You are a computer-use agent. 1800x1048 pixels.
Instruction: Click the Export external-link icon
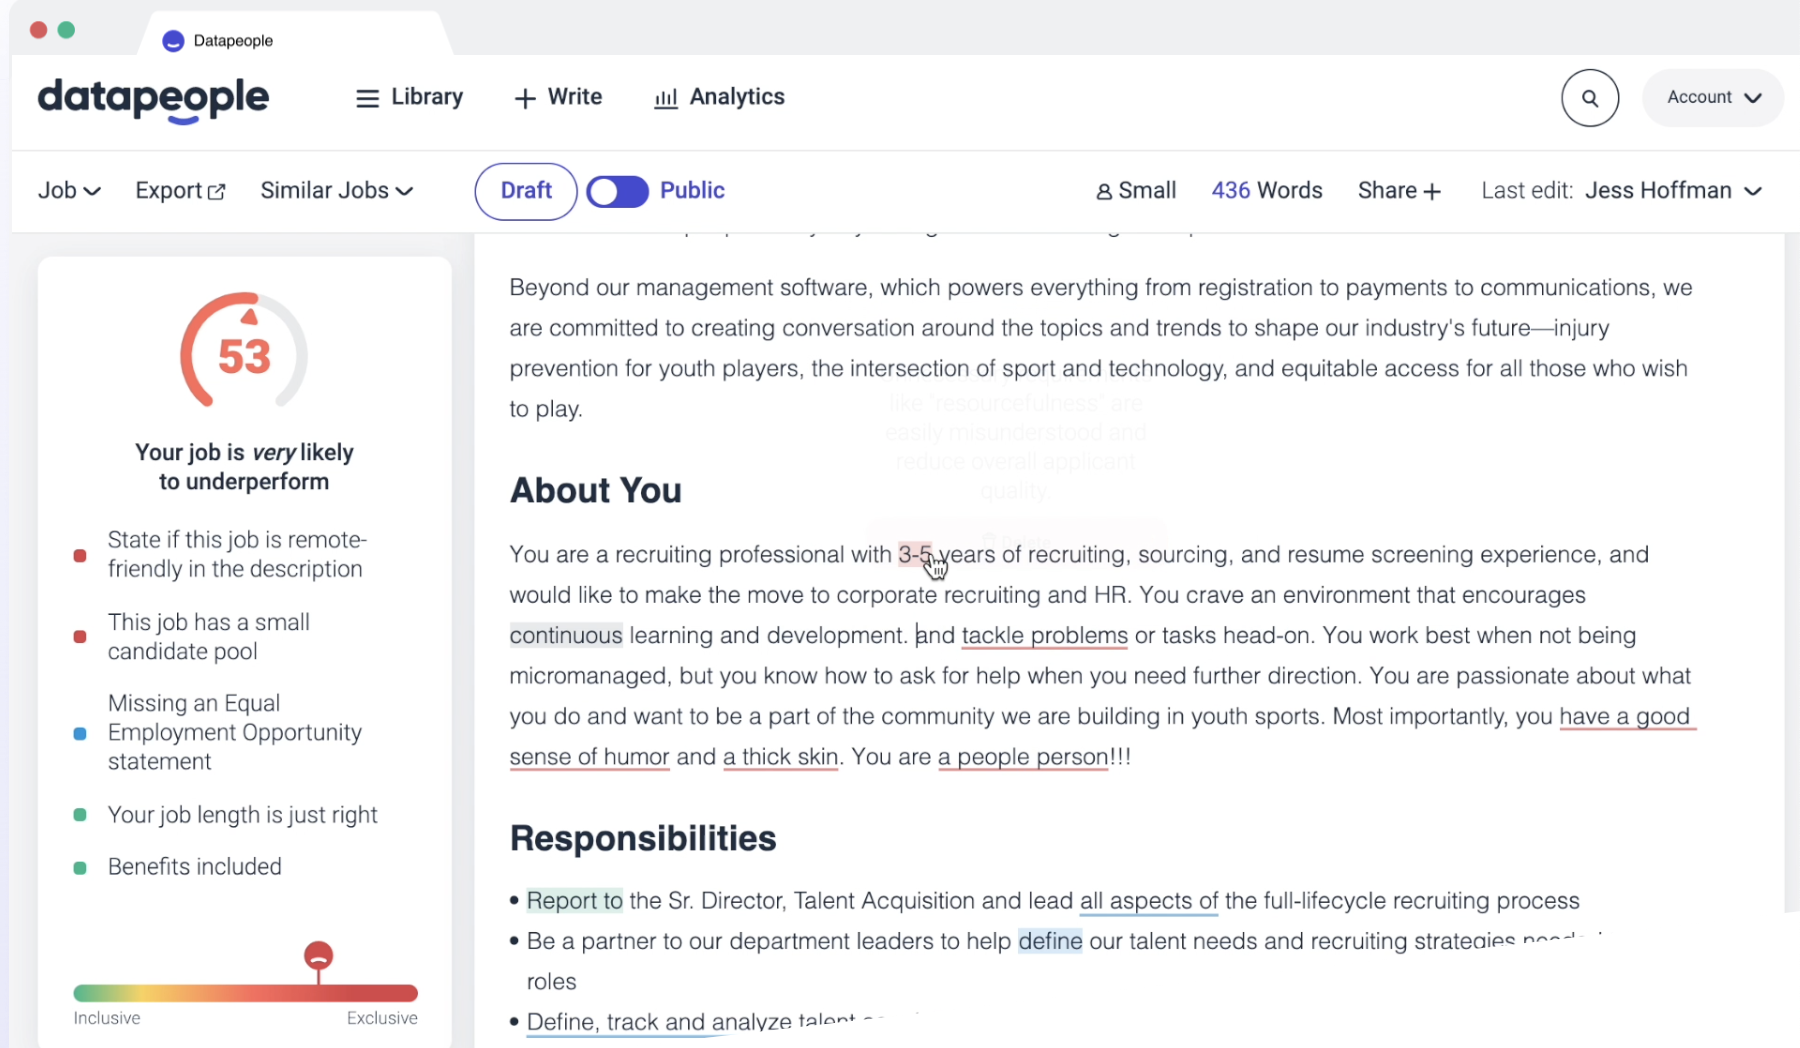(217, 190)
